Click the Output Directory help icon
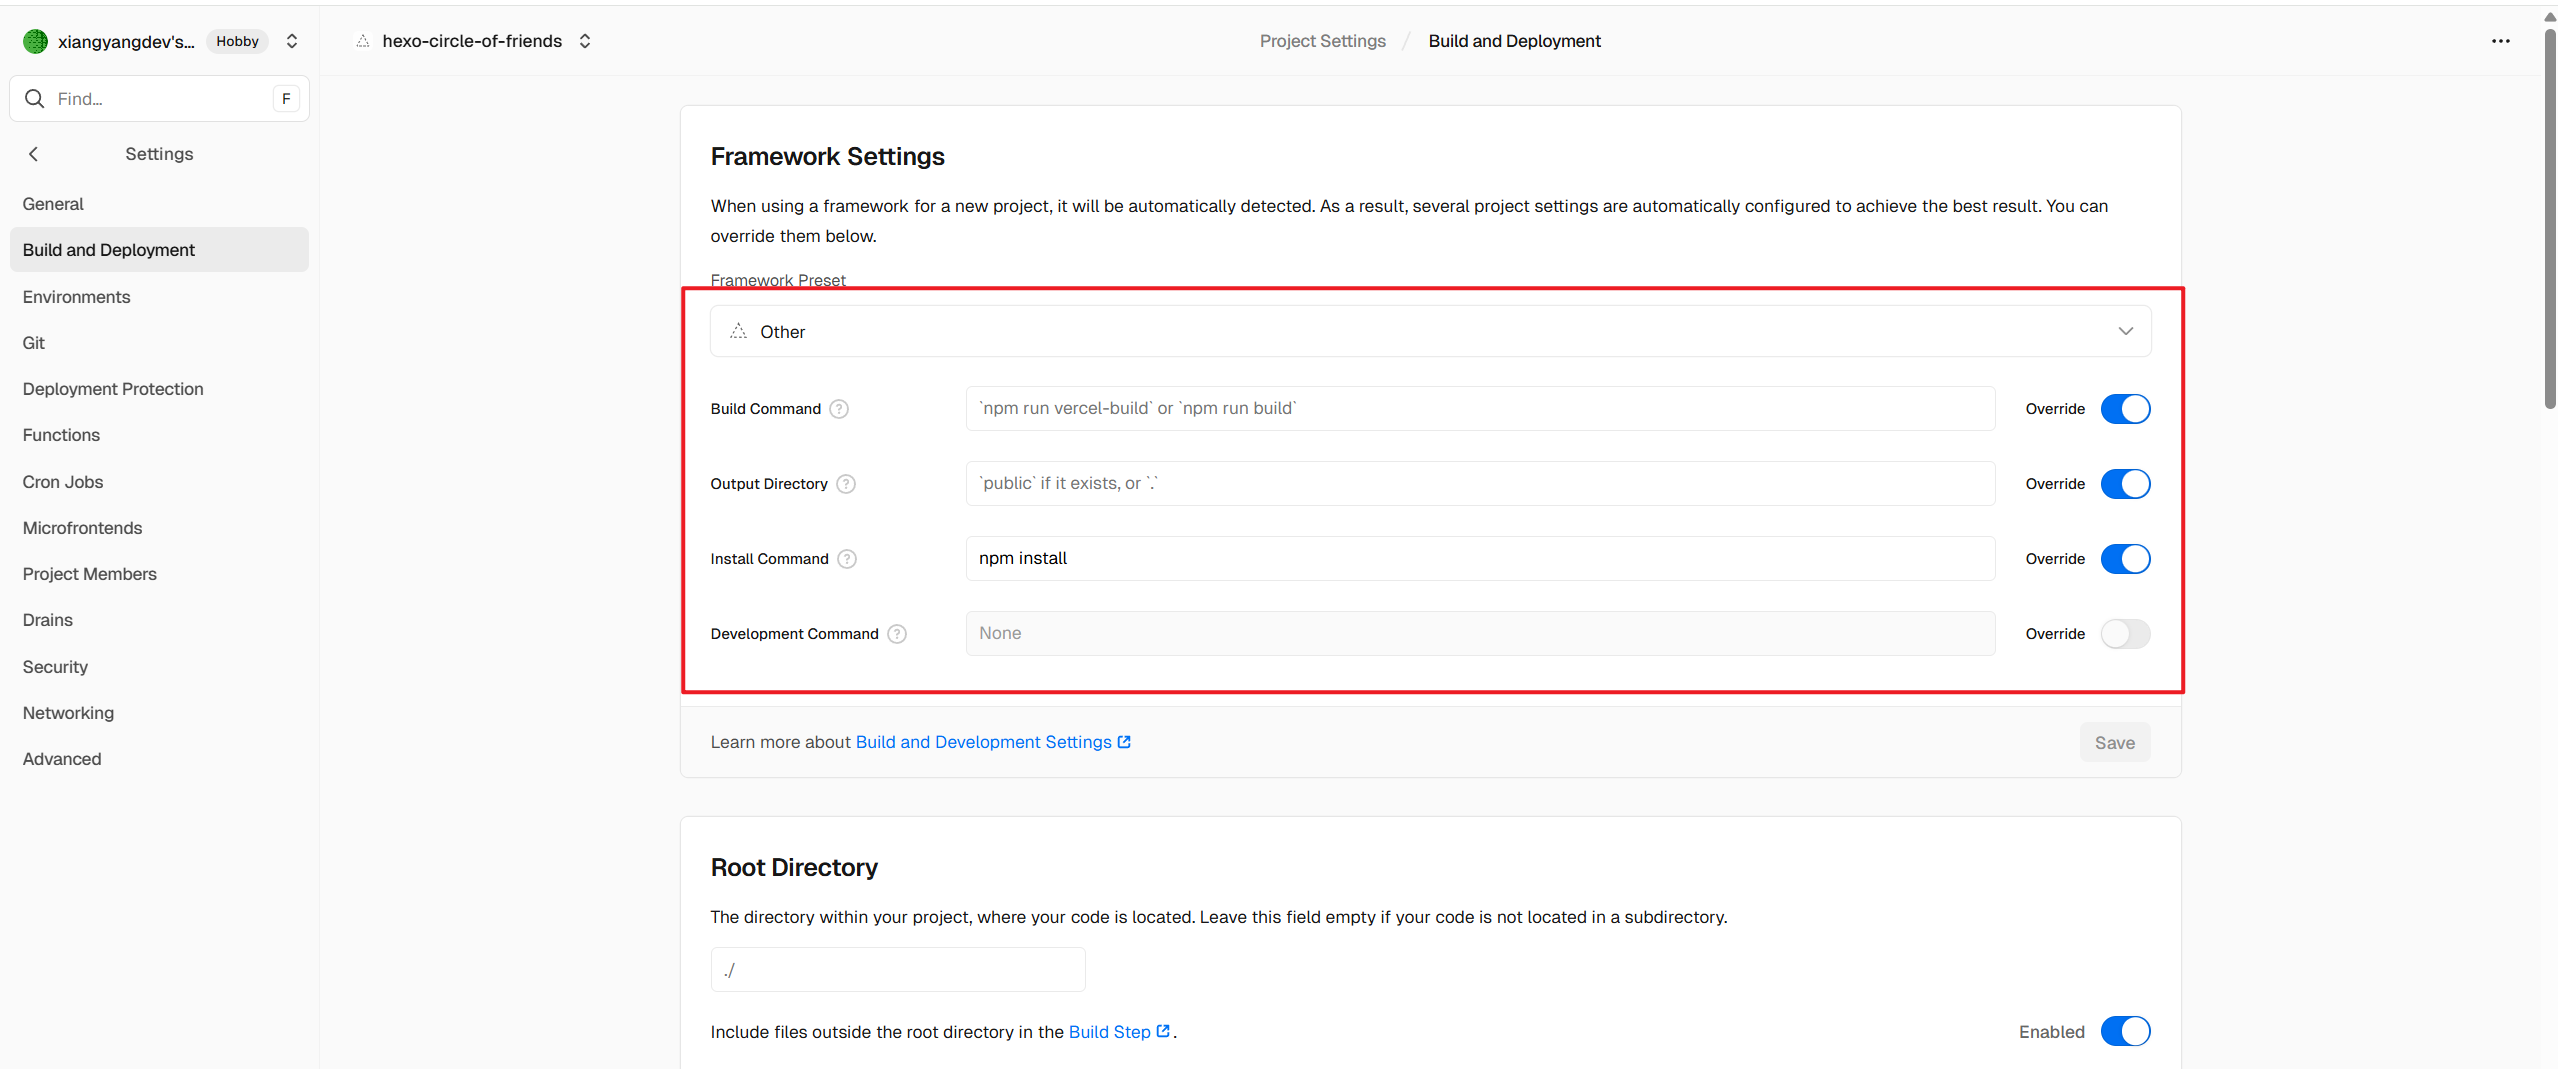2558x1069 pixels. click(x=846, y=484)
